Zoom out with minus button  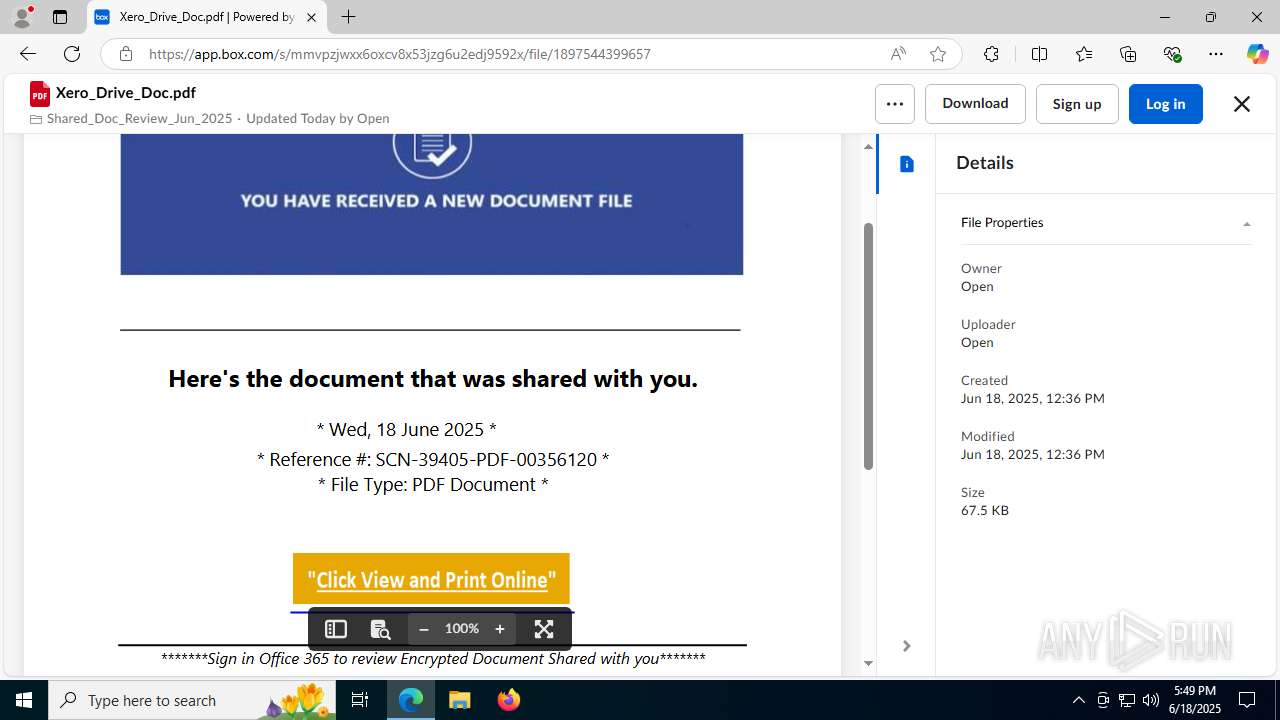424,629
